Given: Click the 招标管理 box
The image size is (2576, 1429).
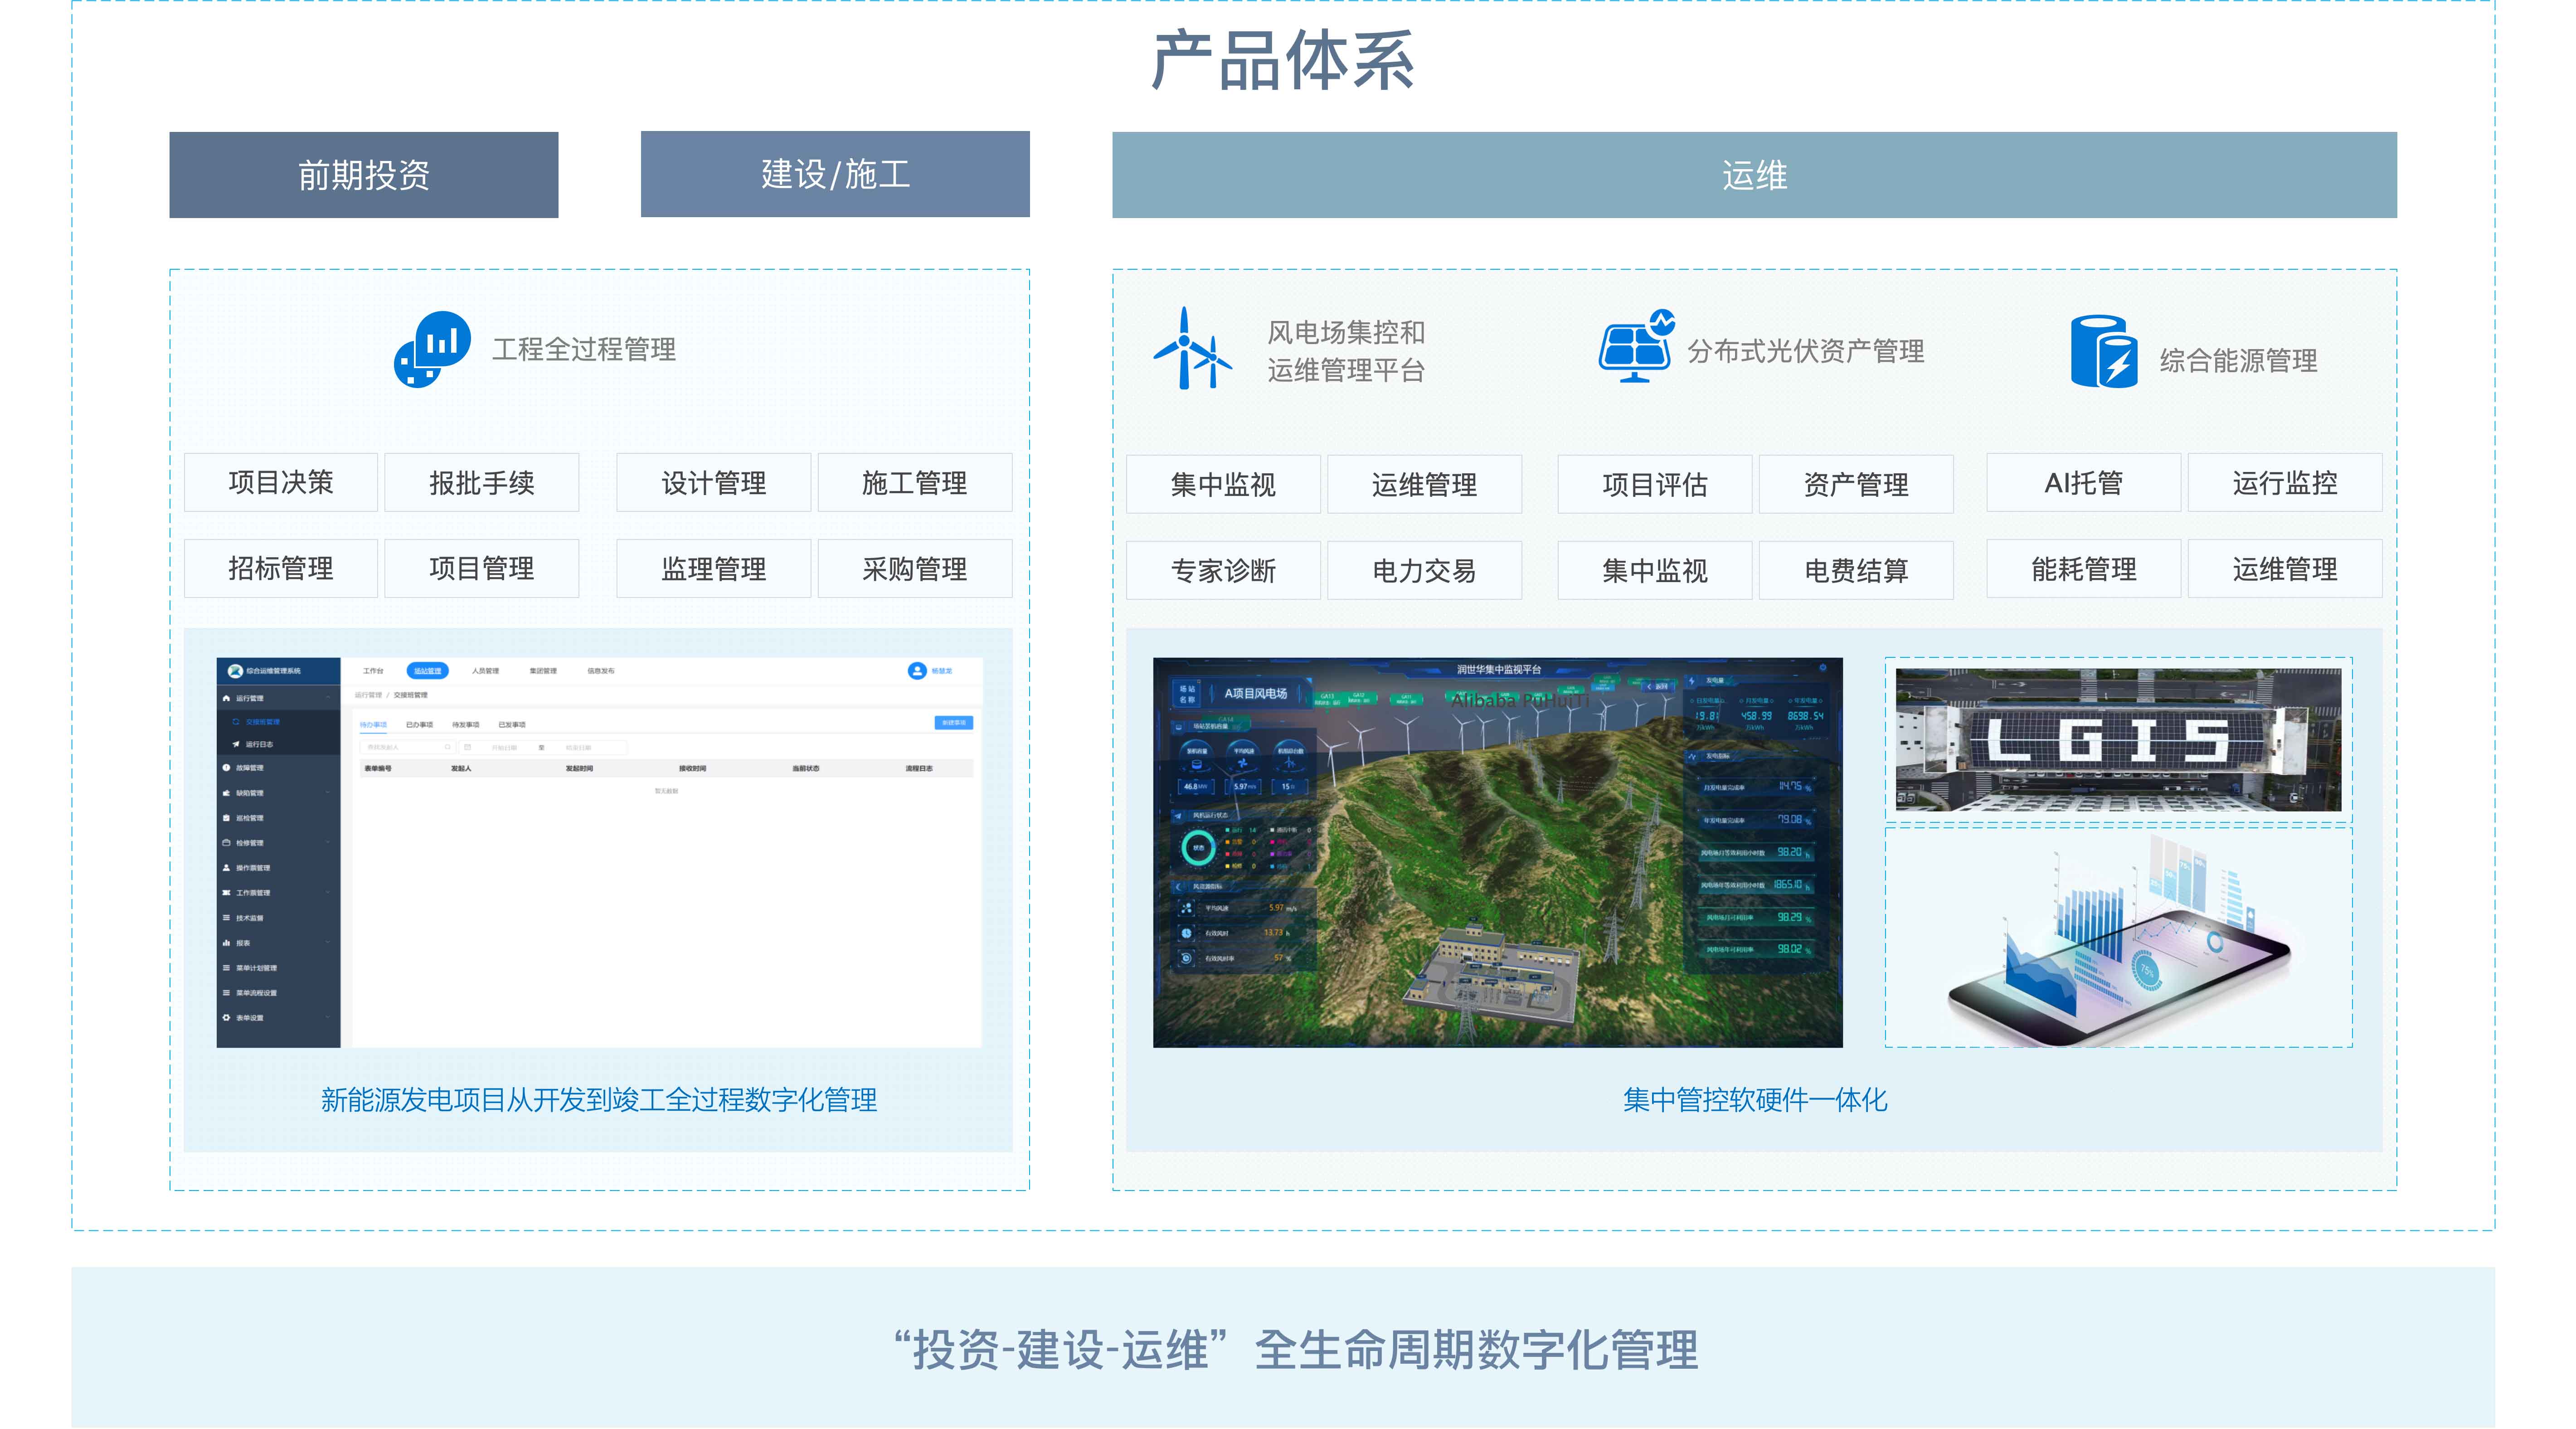Looking at the screenshot, I should pos(281,569).
